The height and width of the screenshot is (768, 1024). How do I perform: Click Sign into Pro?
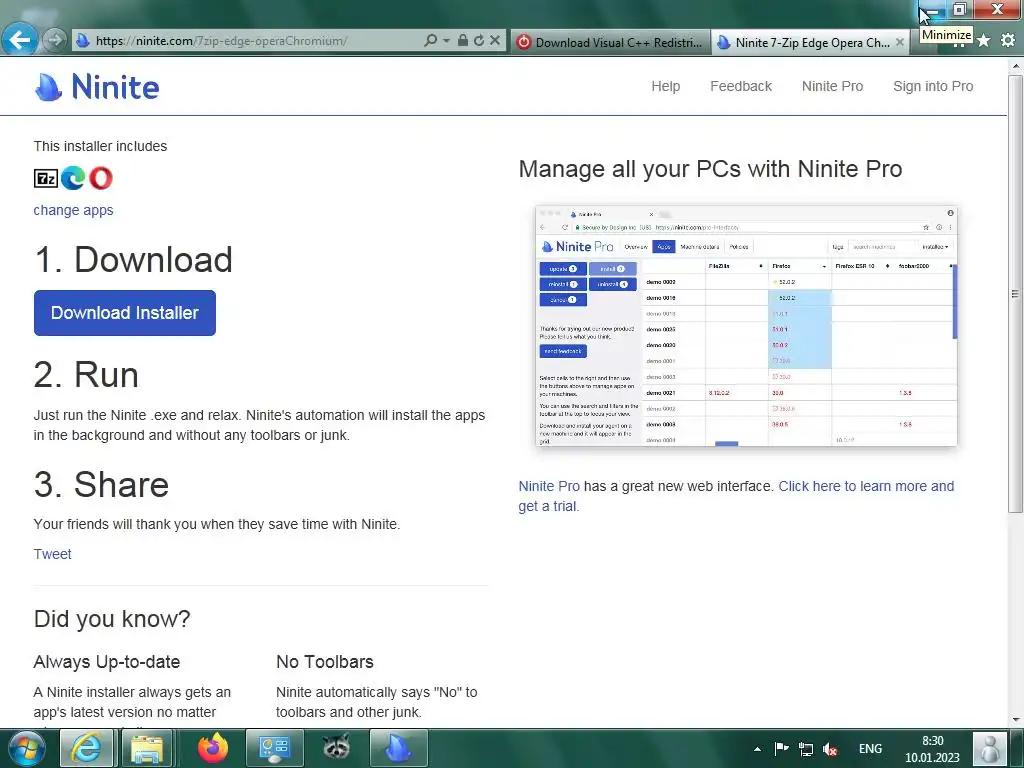point(933,86)
